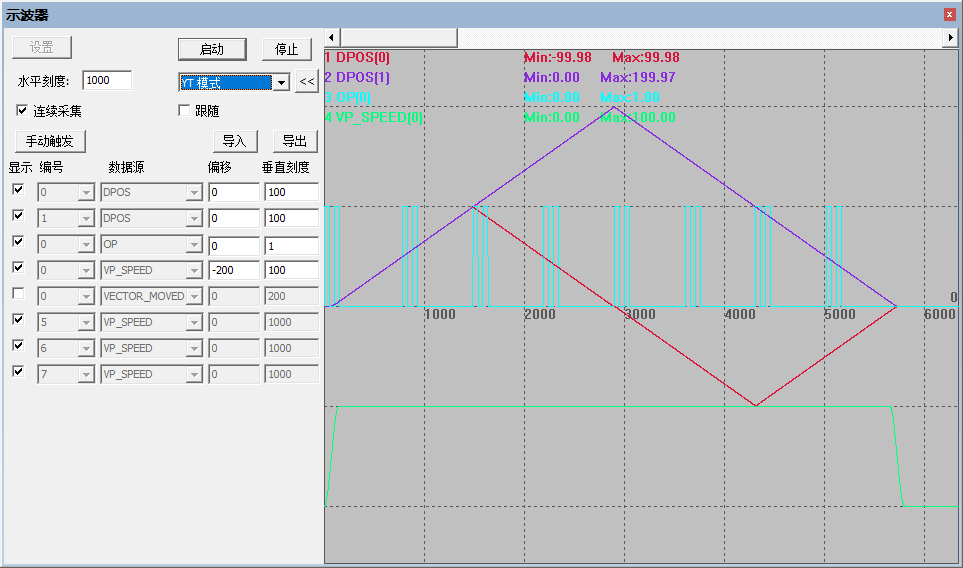Click the 水平刻度 input field

tap(107, 80)
